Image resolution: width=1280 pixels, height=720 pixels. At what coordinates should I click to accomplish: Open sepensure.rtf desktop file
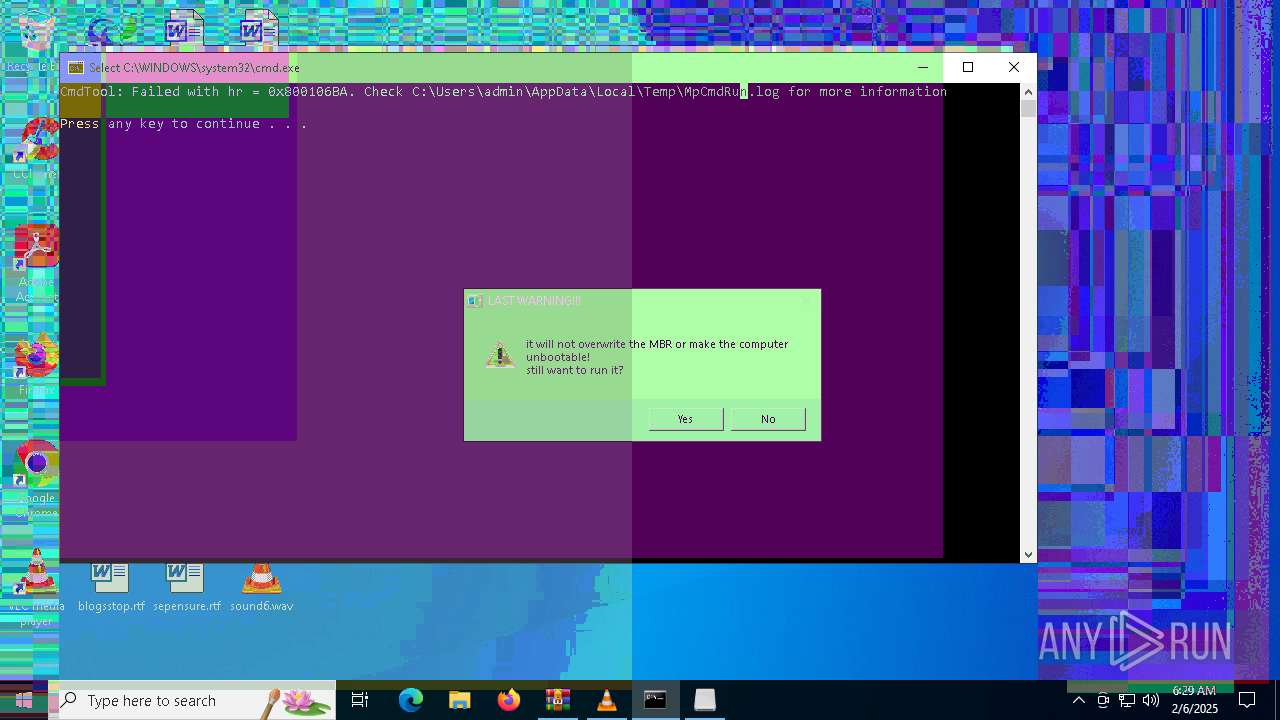tap(187, 586)
